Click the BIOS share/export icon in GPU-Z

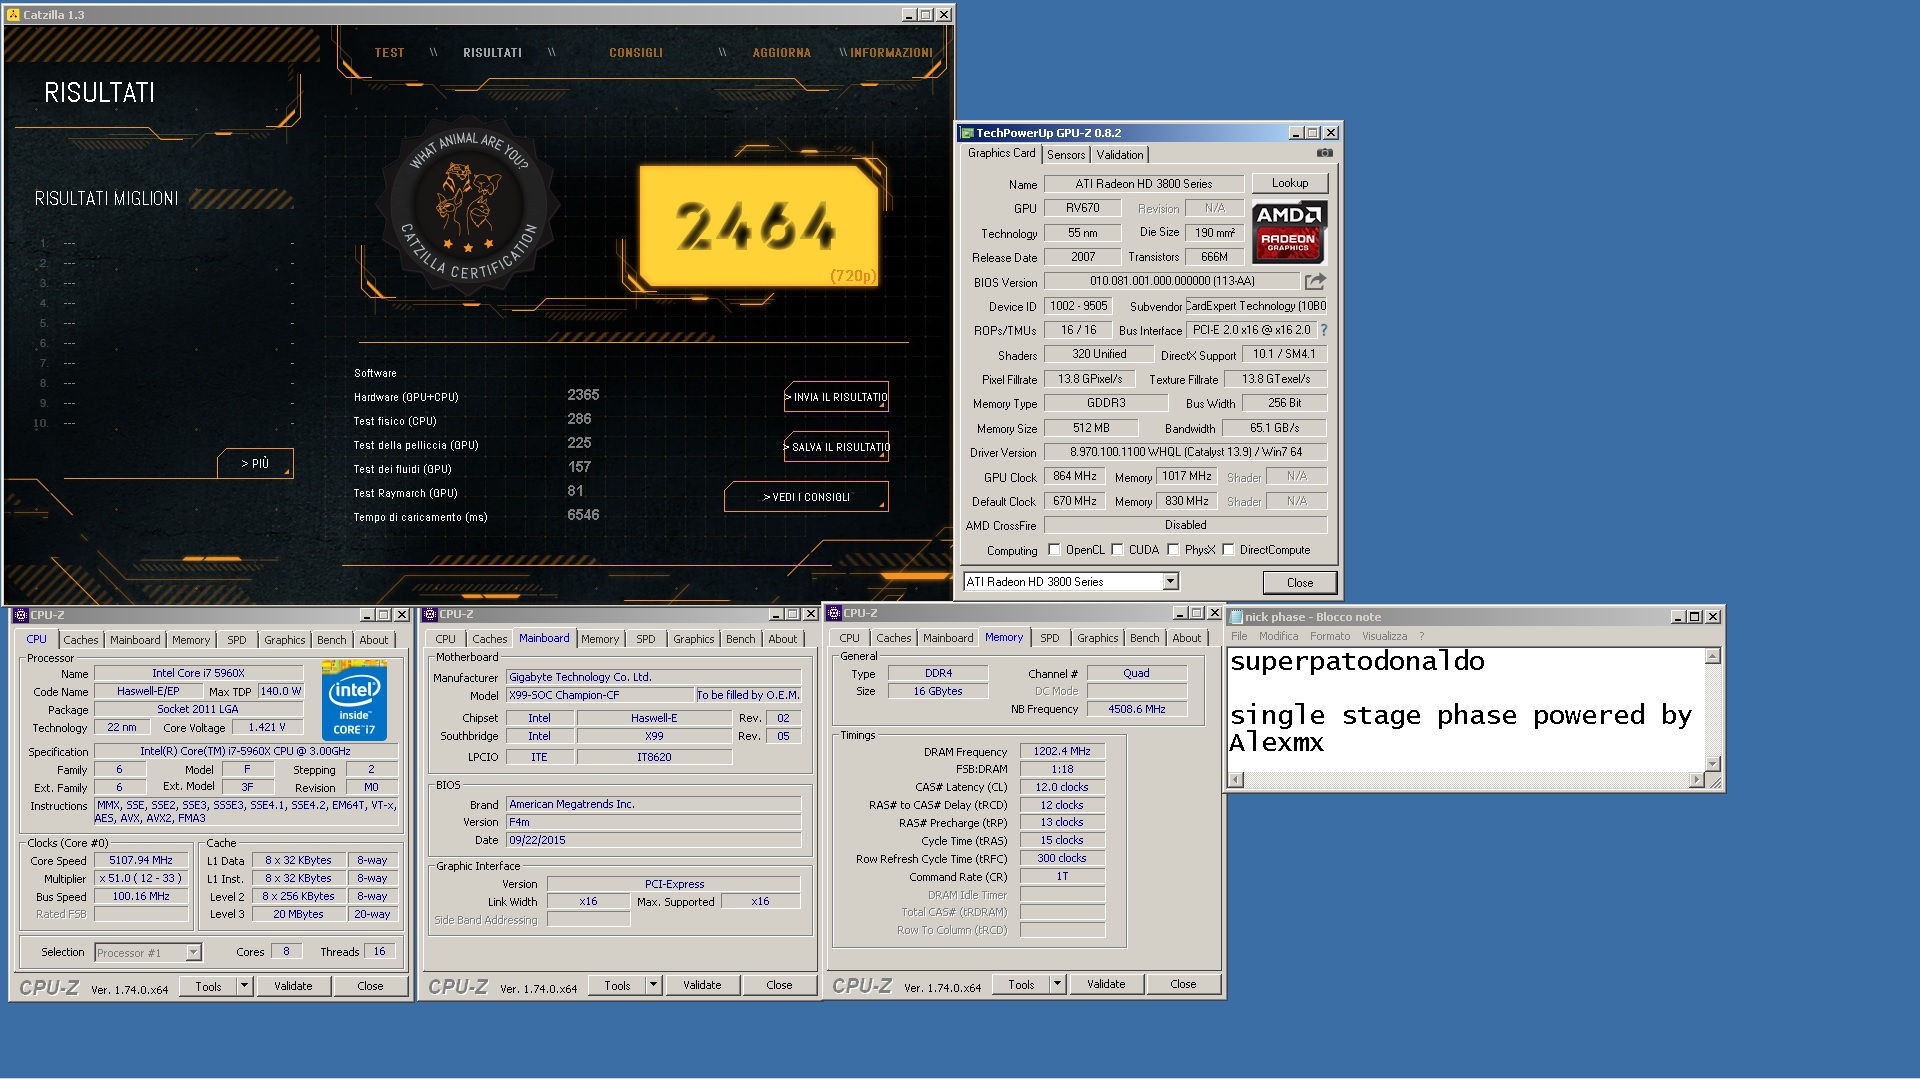point(1315,282)
